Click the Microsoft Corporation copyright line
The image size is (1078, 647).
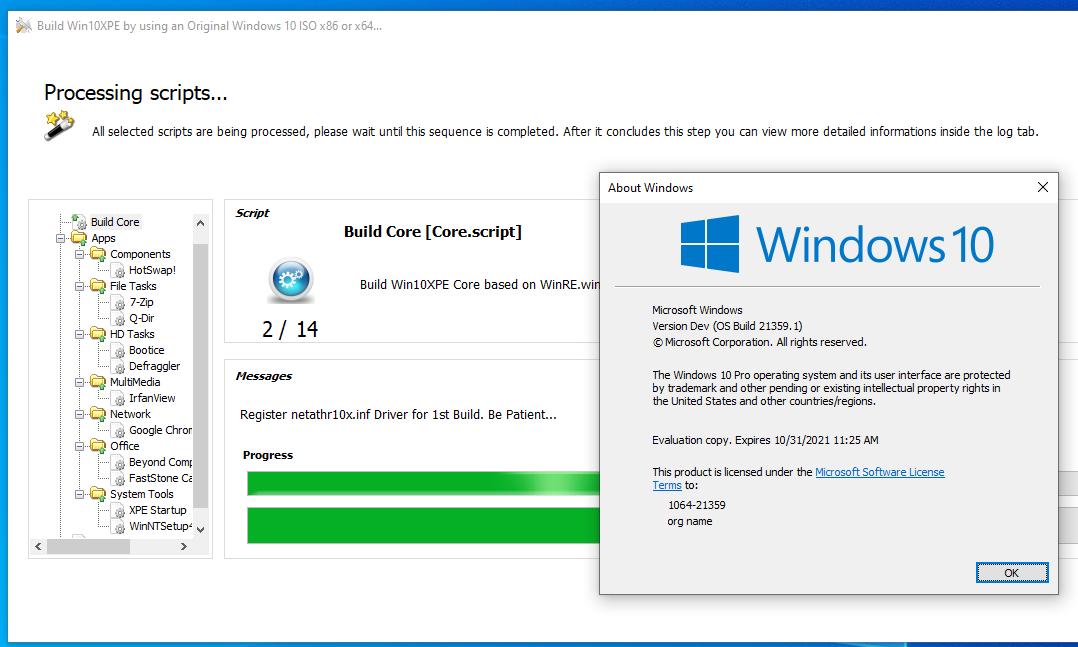click(x=759, y=342)
